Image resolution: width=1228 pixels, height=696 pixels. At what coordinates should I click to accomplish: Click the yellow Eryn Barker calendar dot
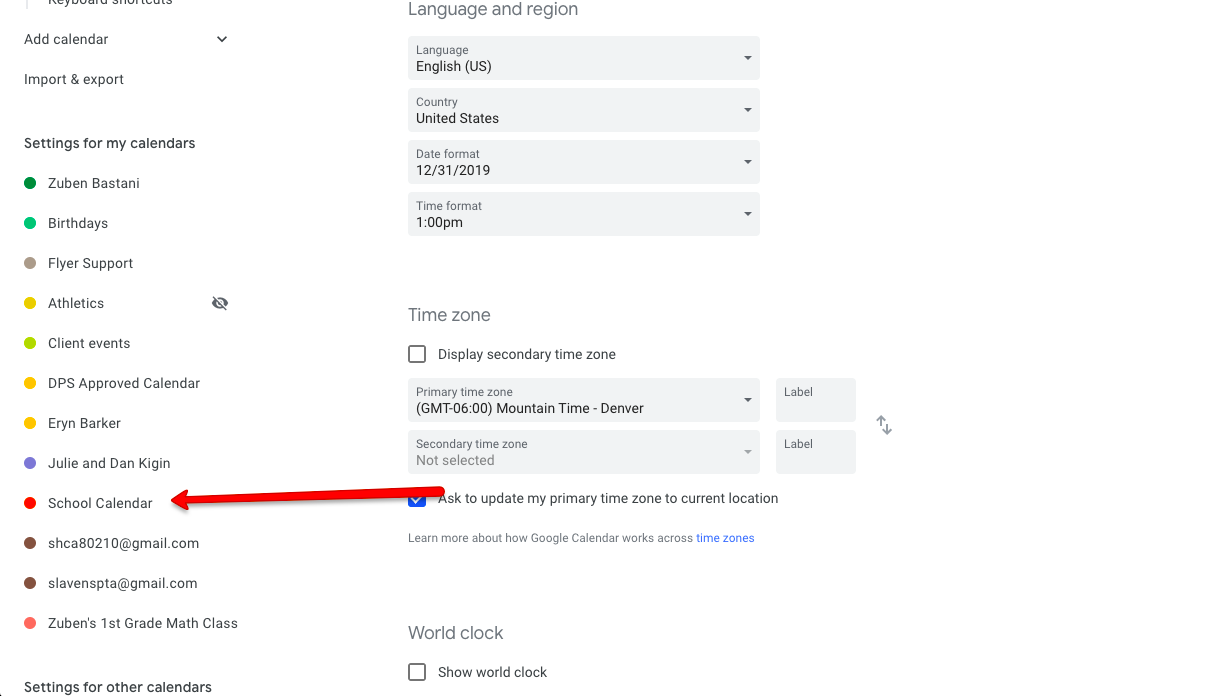[30, 423]
